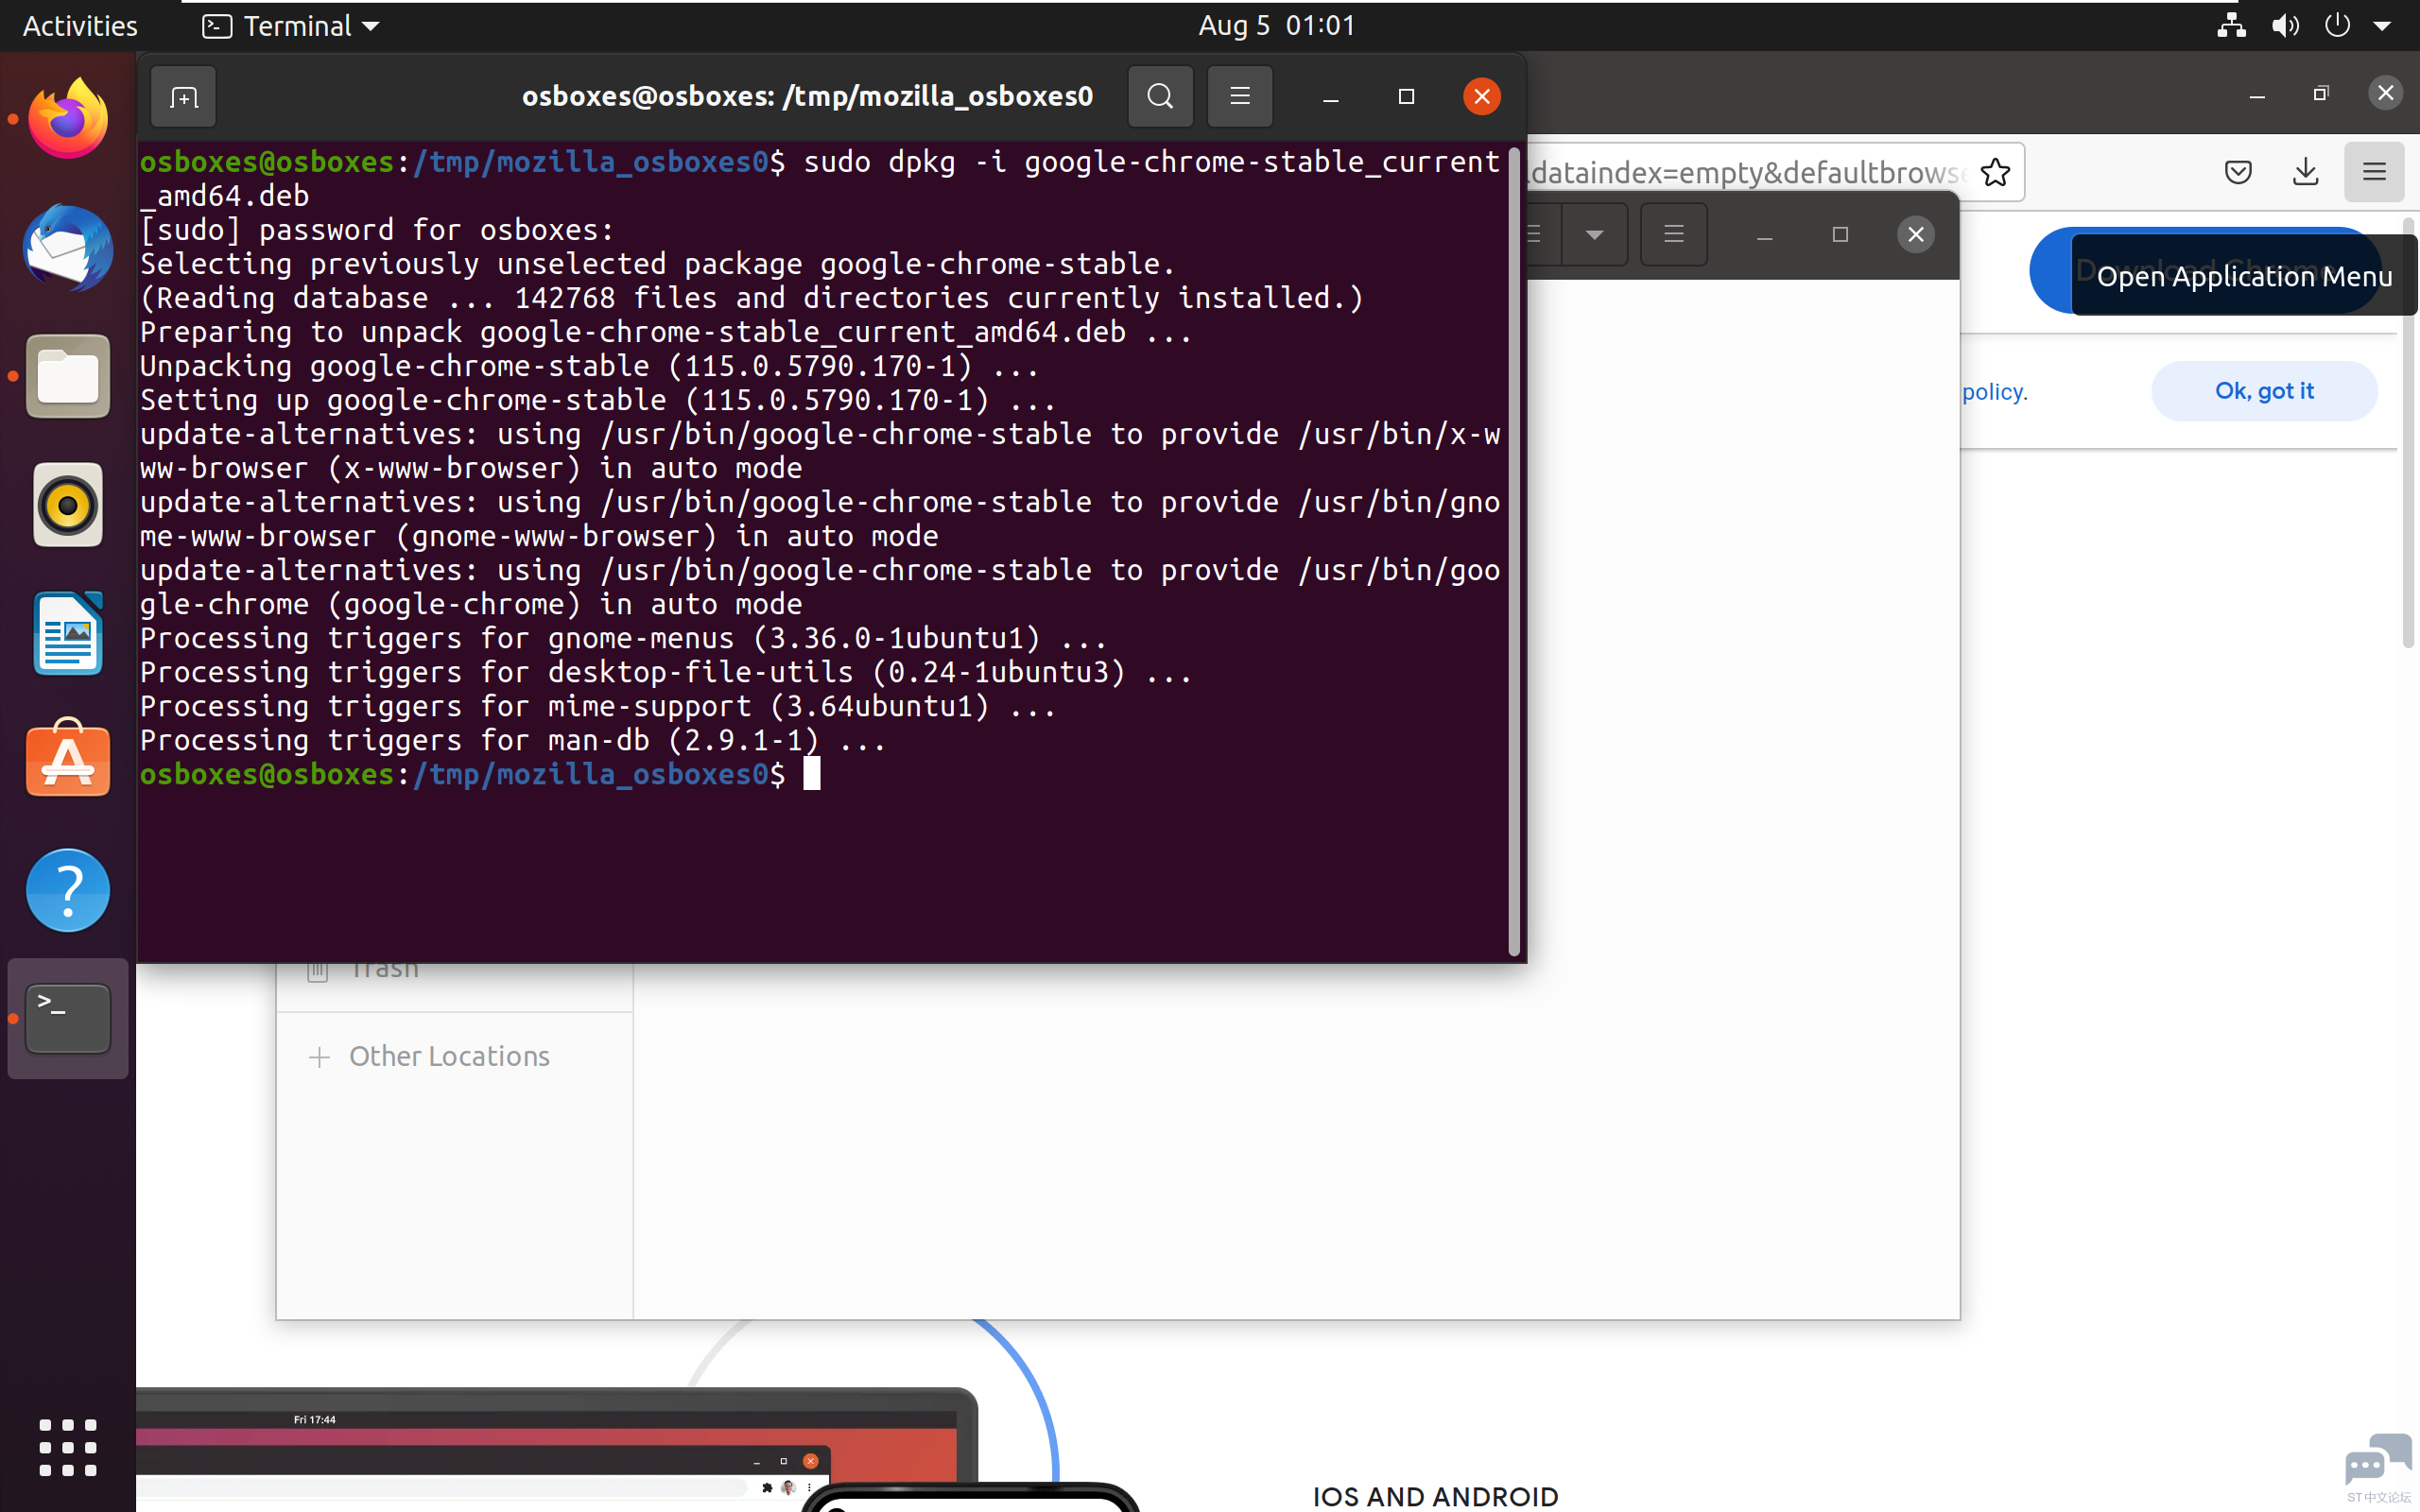Click the '[sudo] password for osboxes:' line
The width and height of the screenshot is (2420, 1512).
coord(377,230)
